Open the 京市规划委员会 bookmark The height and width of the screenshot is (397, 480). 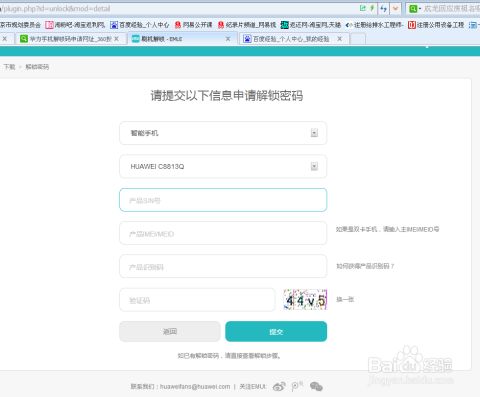click(x=20, y=25)
